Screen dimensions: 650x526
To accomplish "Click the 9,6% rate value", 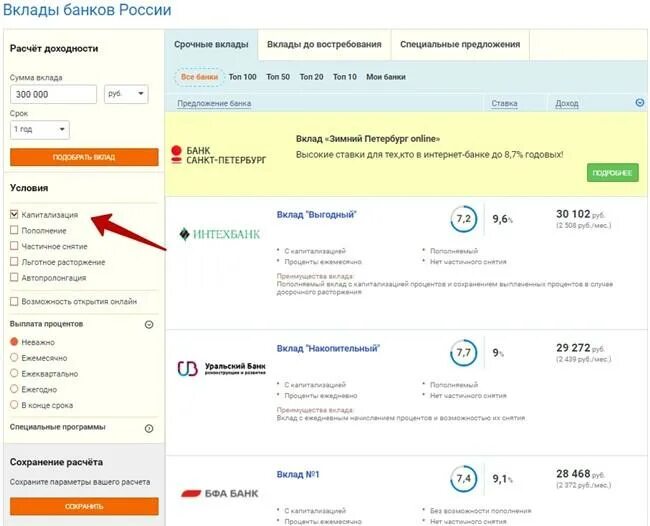I will tap(502, 219).
